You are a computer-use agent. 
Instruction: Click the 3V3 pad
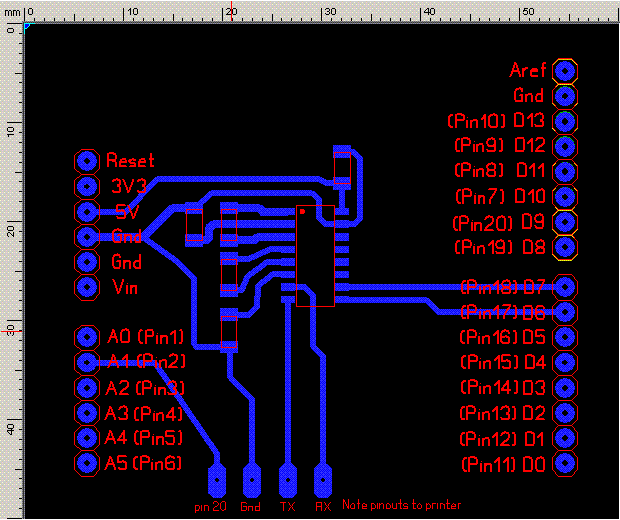tap(87, 186)
